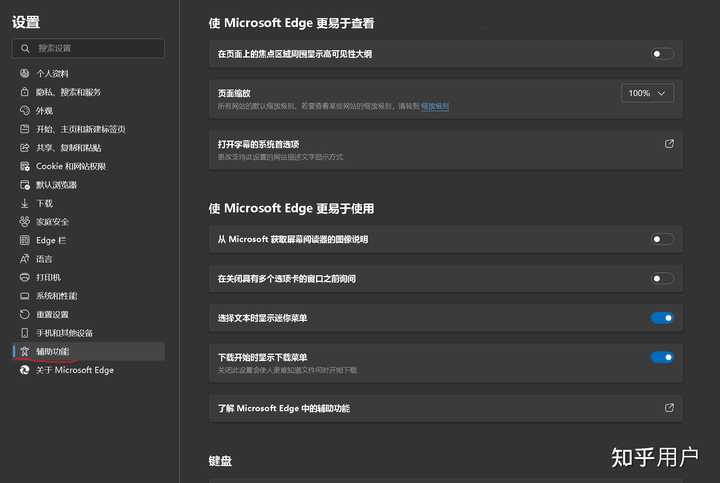Open 共享、复制和粘贴 via its share icon

(24, 147)
